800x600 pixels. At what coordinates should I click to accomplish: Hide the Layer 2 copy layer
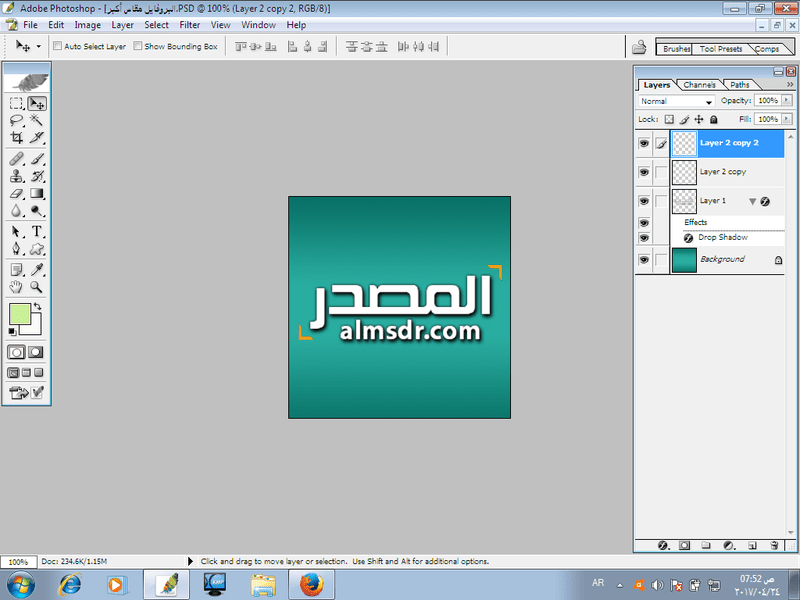point(643,172)
